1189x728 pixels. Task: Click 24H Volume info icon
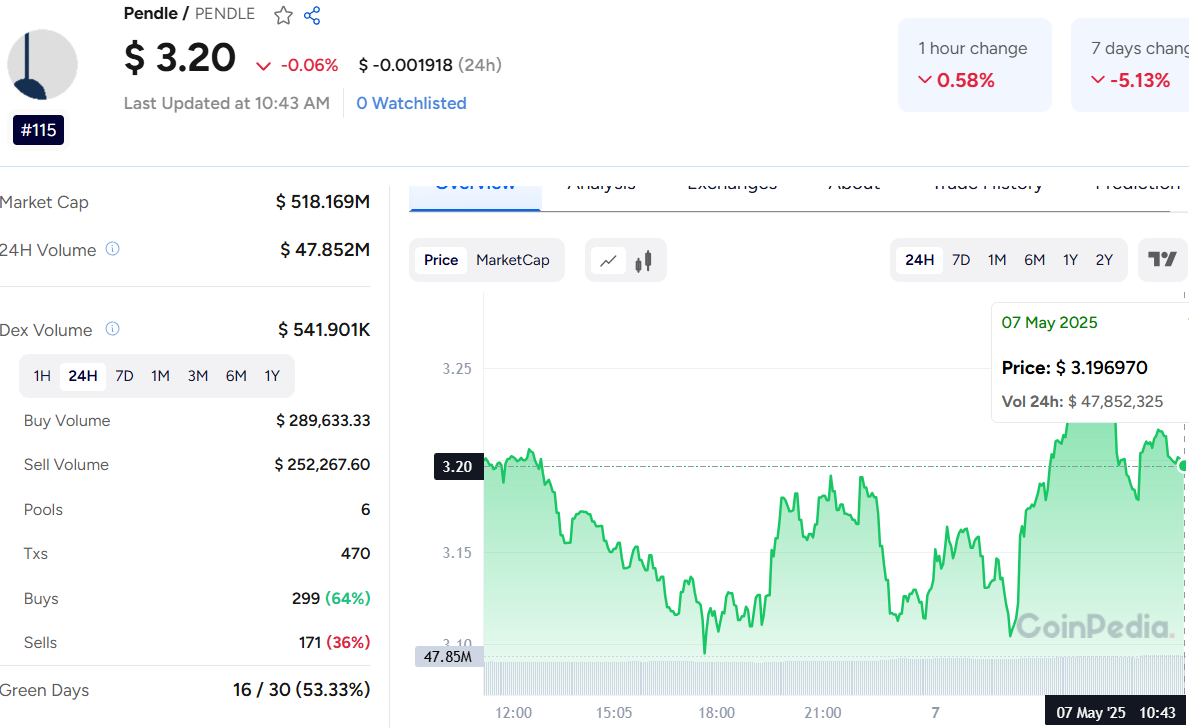point(113,249)
